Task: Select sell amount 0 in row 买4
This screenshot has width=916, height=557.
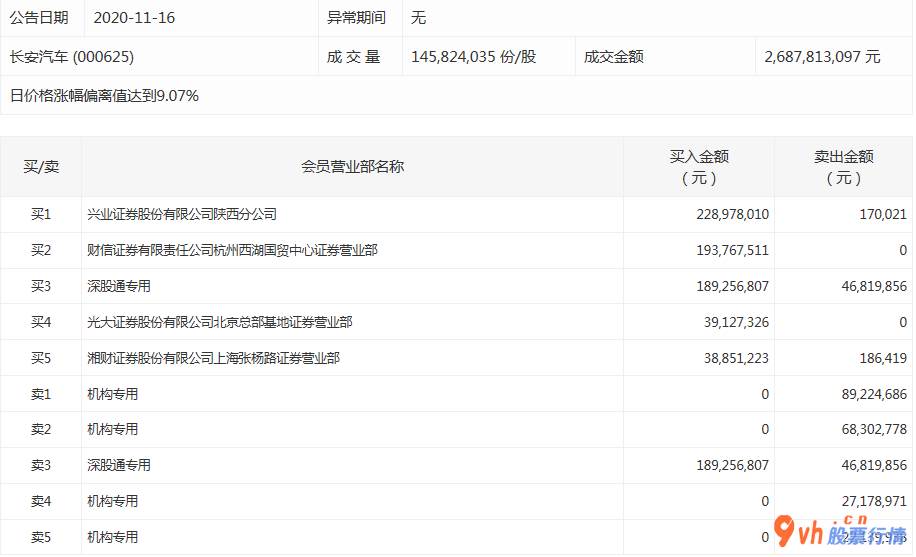Action: pyautogui.click(x=903, y=322)
